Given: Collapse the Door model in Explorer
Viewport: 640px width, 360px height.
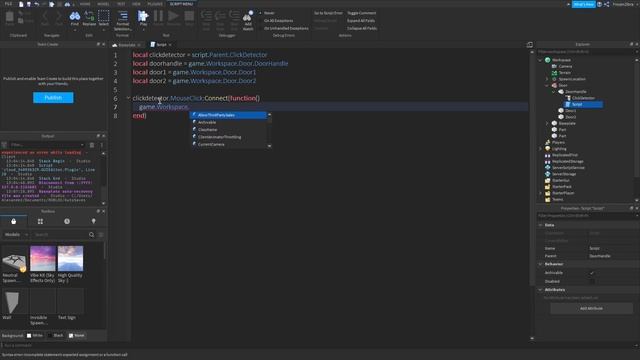Looking at the screenshot, I should click(x=547, y=85).
